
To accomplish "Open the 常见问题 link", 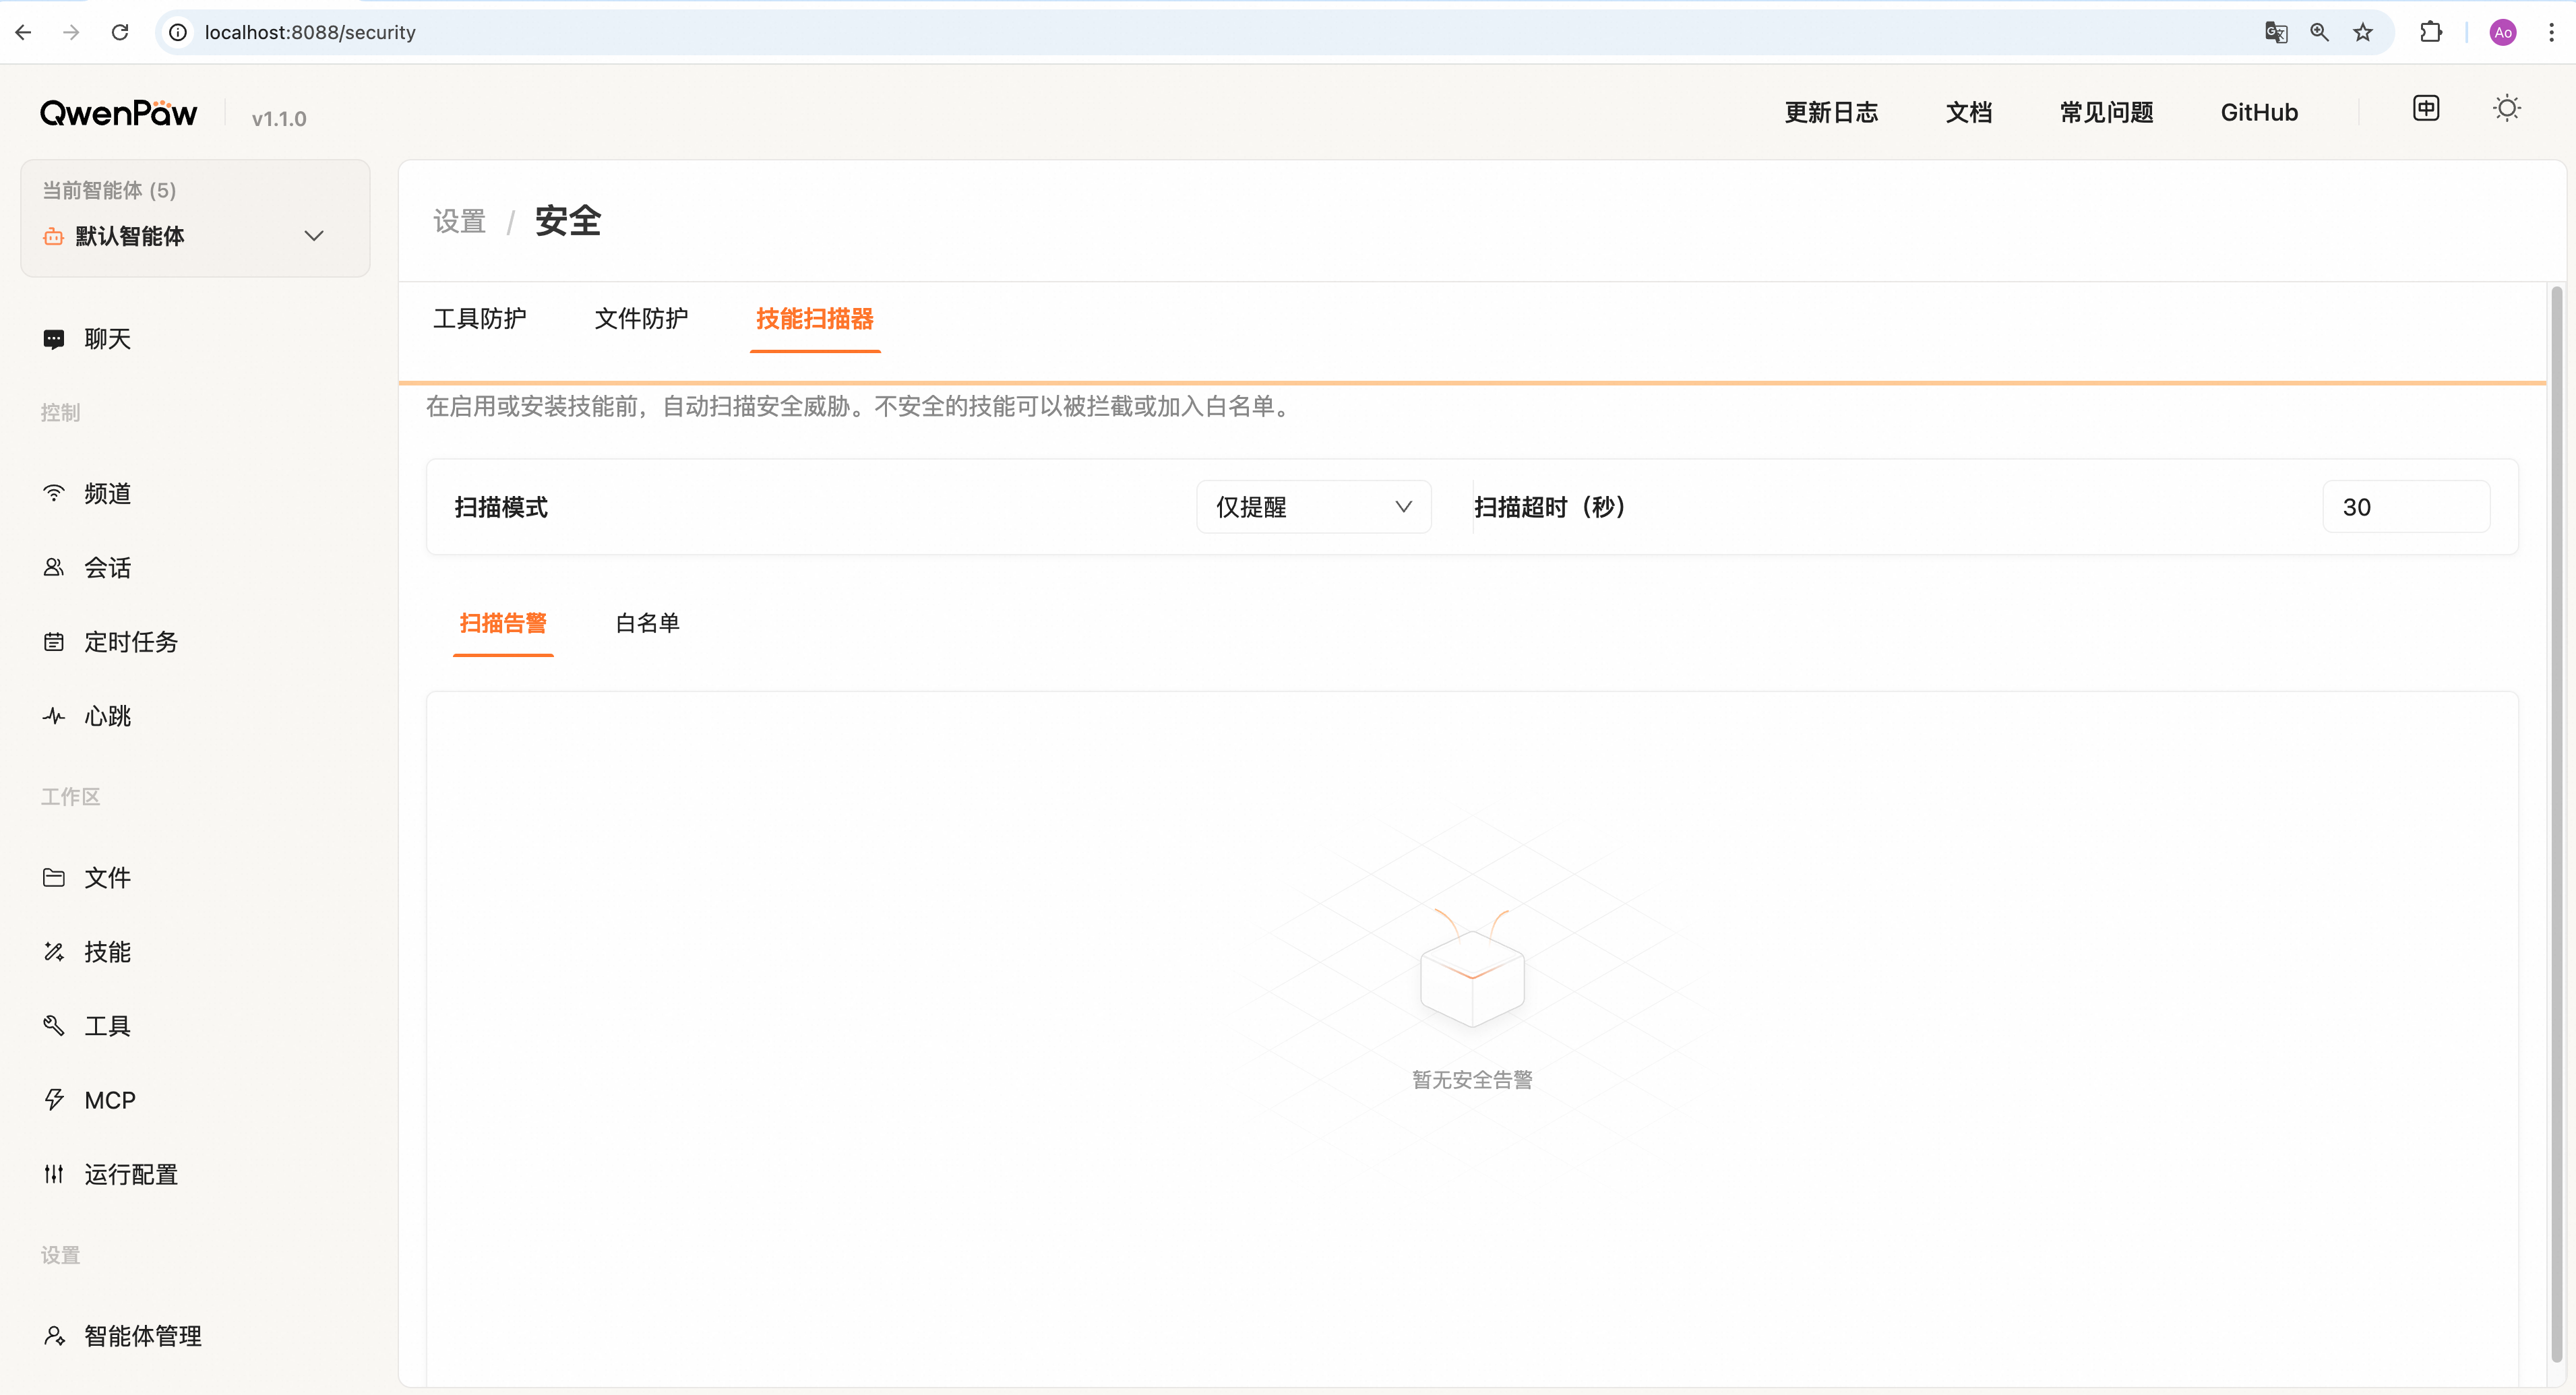I will [x=2107, y=112].
